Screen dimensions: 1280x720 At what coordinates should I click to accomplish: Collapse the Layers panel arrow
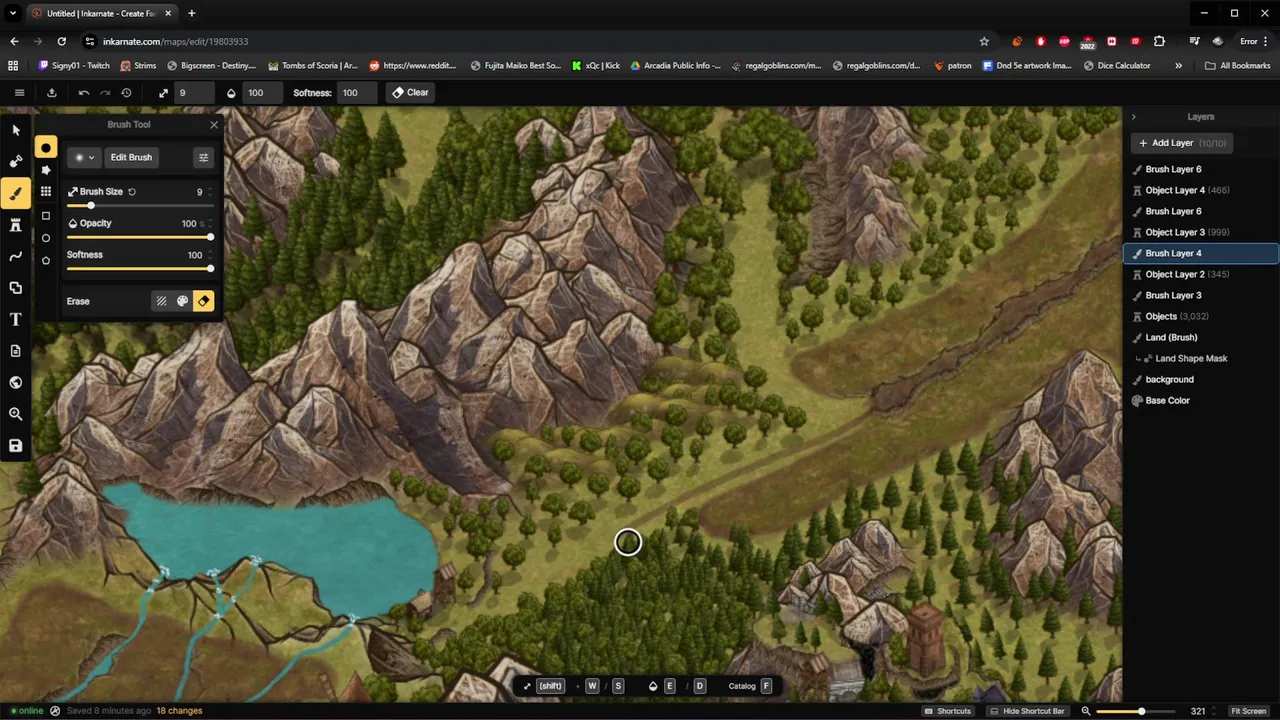tap(1133, 117)
